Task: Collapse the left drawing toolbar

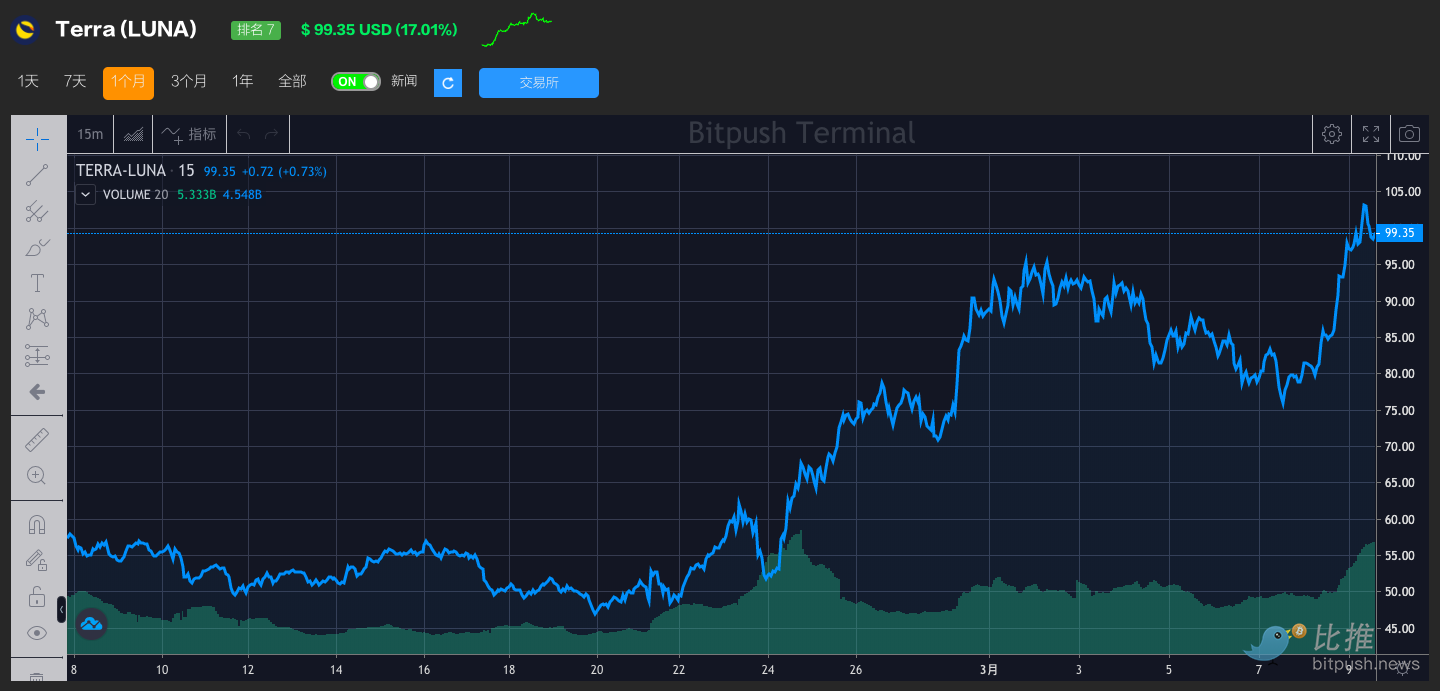Action: tap(61, 609)
